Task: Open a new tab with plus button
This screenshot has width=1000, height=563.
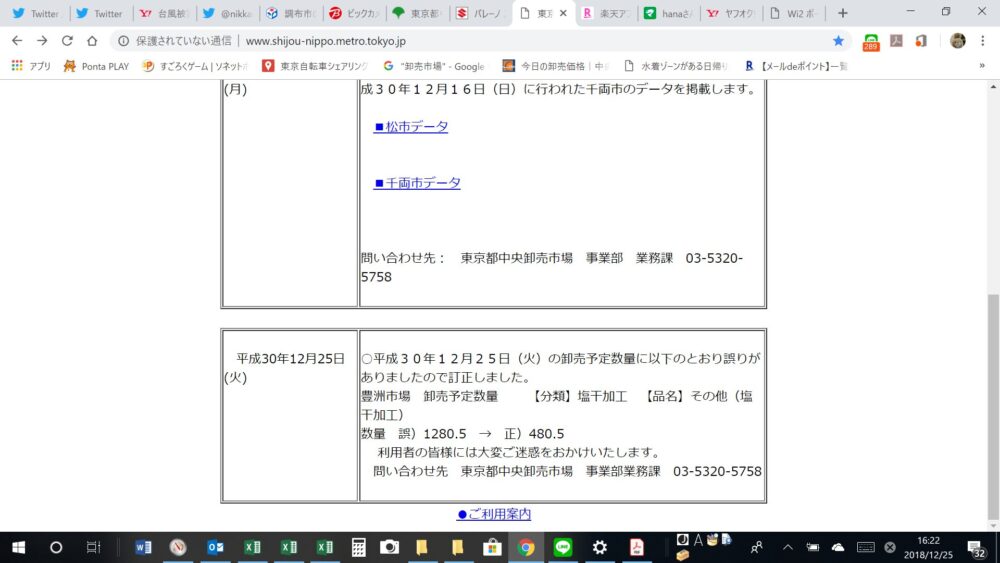Action: point(842,14)
